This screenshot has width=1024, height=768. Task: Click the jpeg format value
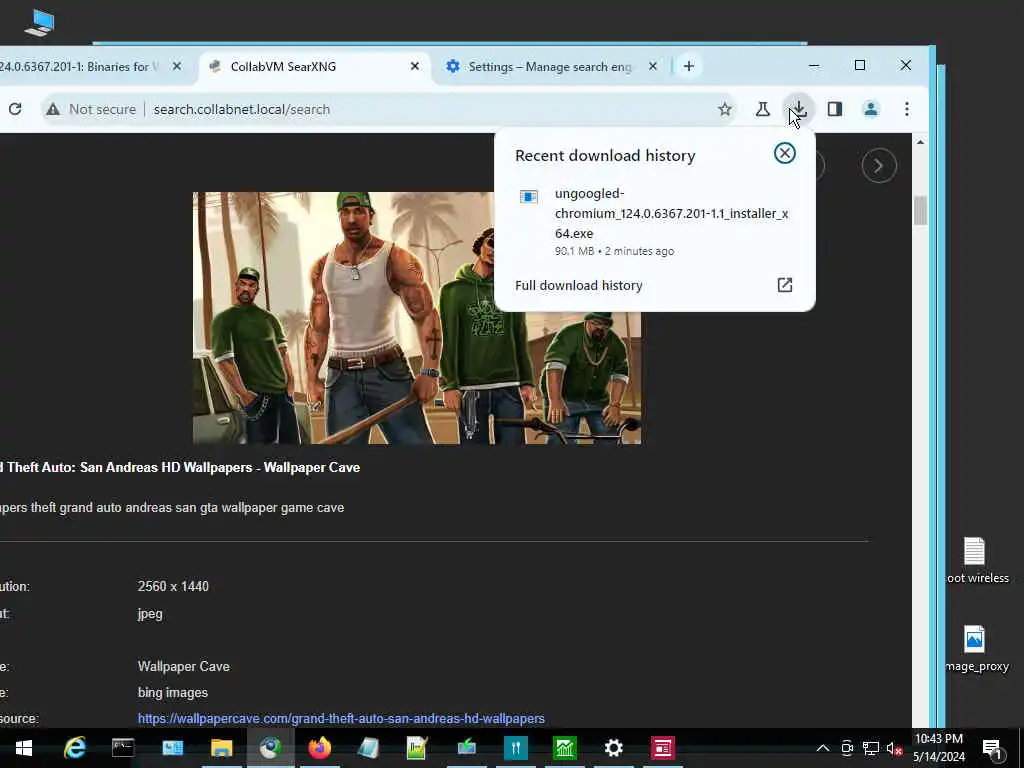point(150,614)
